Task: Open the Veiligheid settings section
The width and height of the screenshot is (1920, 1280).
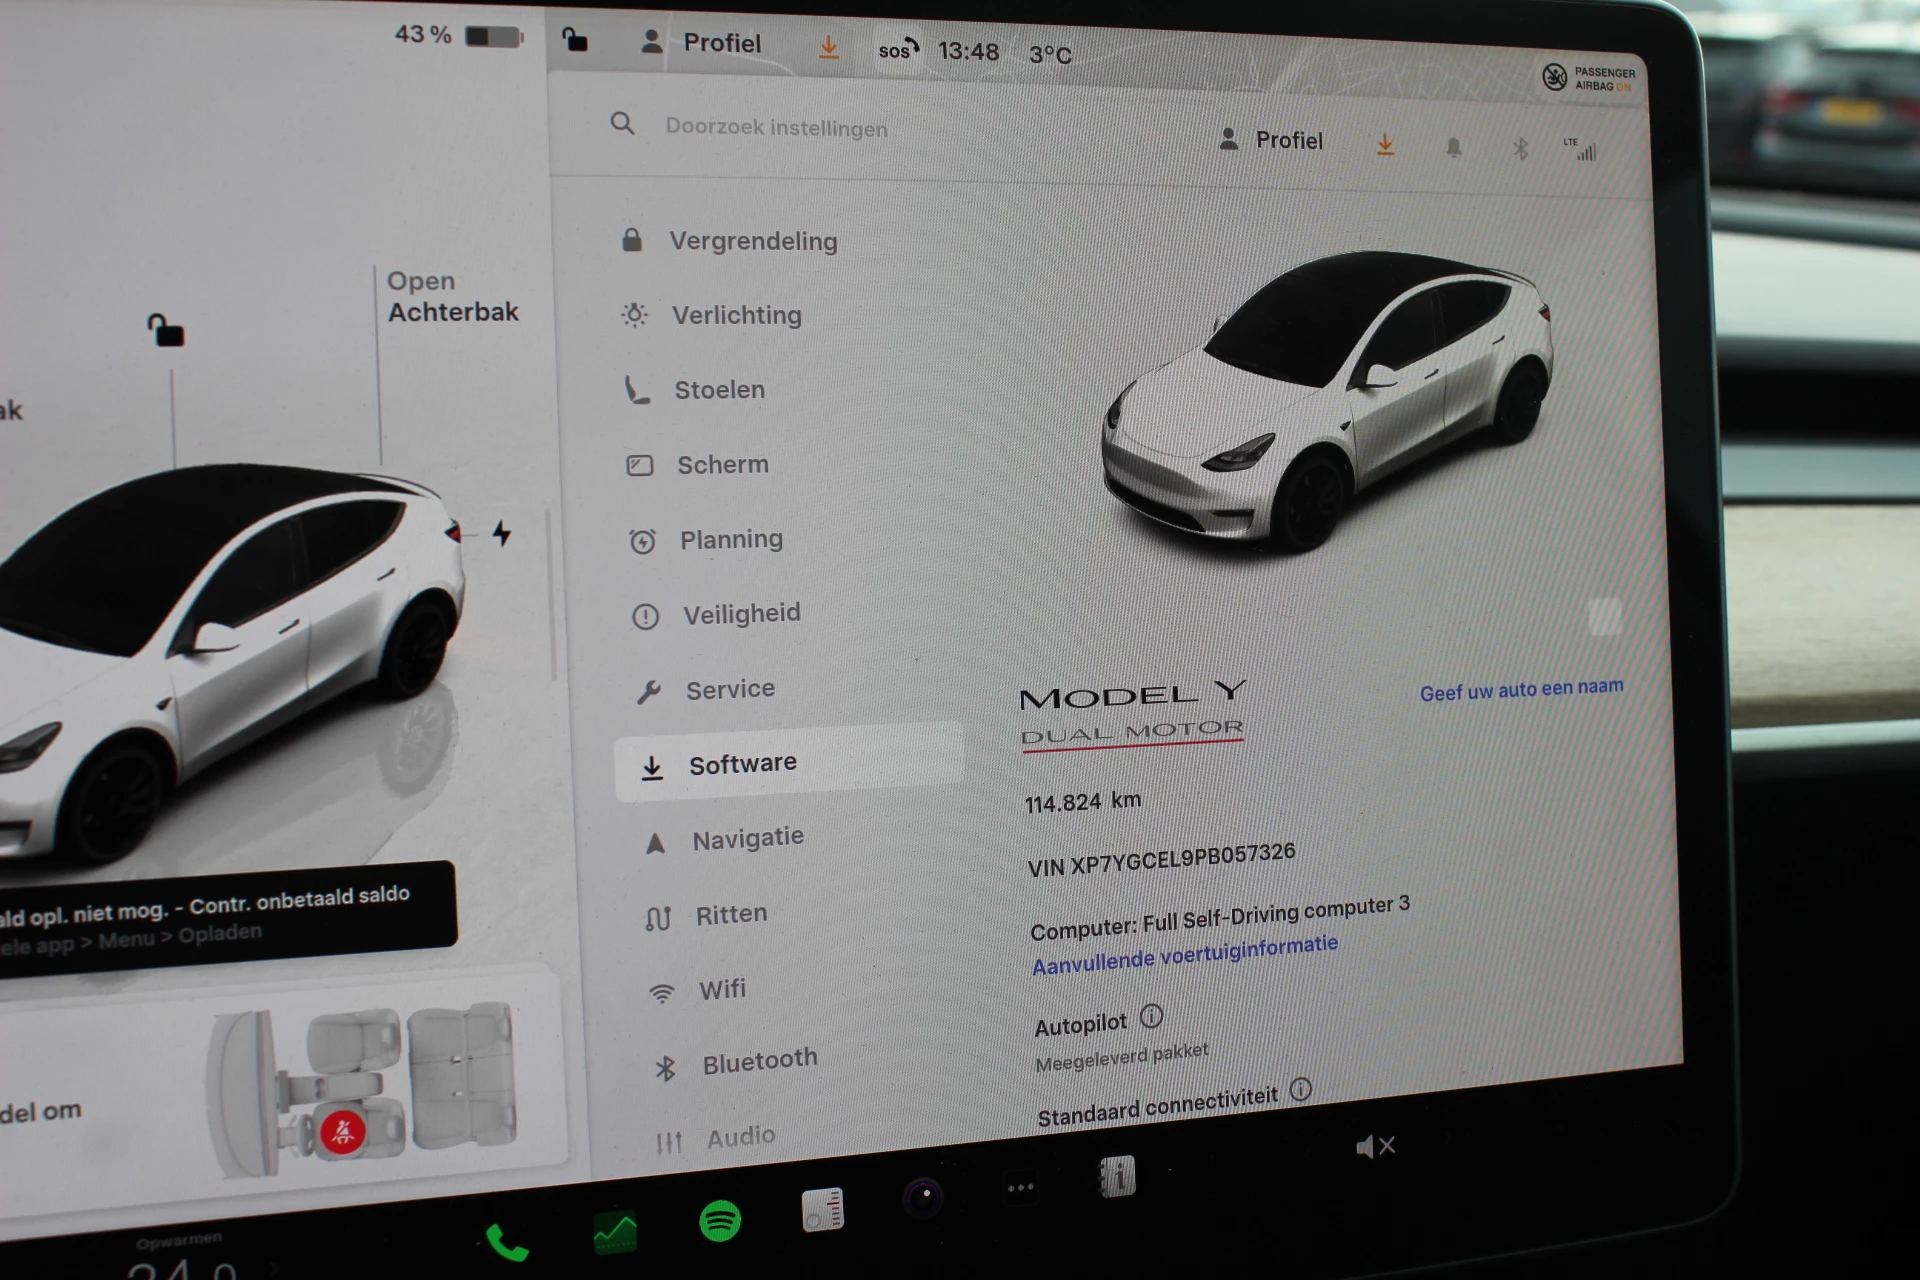Action: (741, 614)
